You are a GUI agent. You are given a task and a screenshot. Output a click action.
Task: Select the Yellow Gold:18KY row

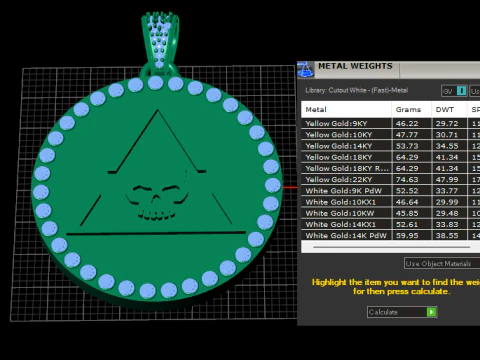391,157
